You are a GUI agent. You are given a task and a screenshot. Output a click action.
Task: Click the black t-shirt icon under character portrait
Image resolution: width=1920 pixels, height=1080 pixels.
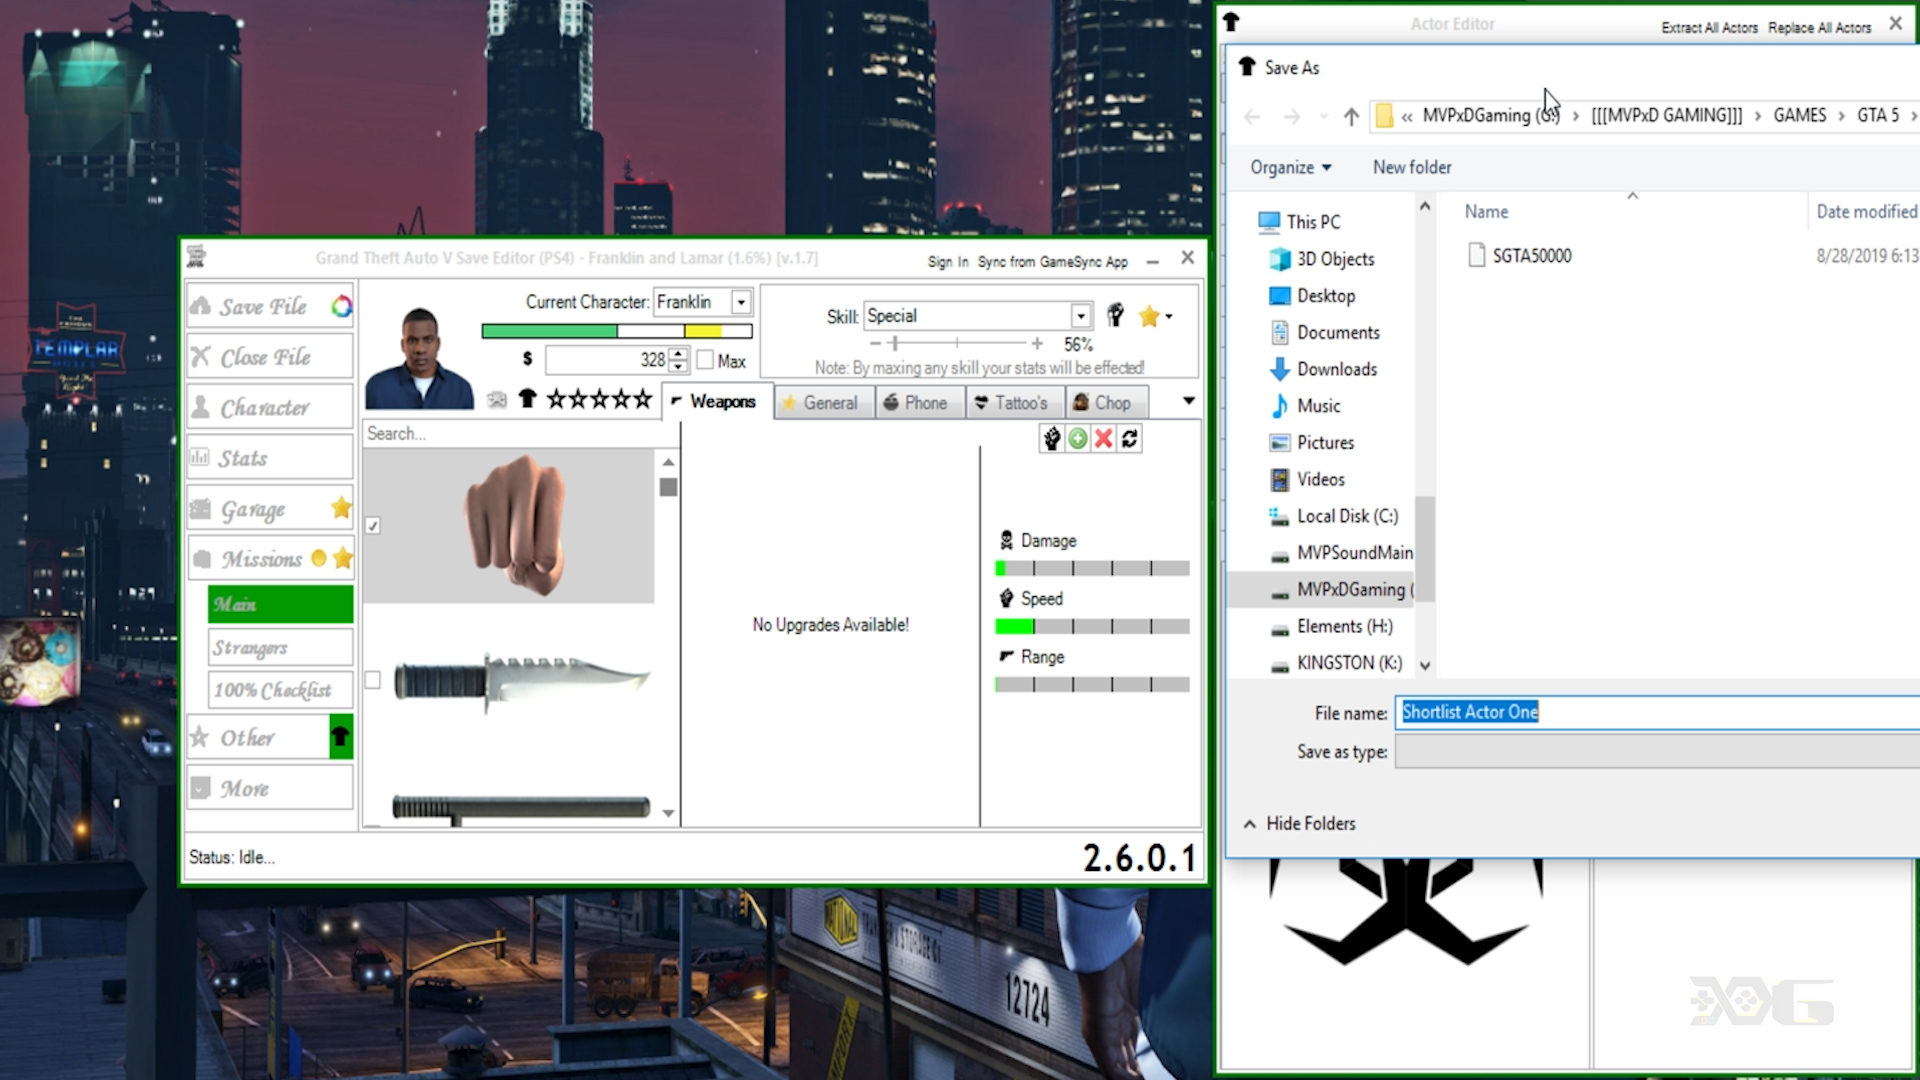pyautogui.click(x=527, y=400)
